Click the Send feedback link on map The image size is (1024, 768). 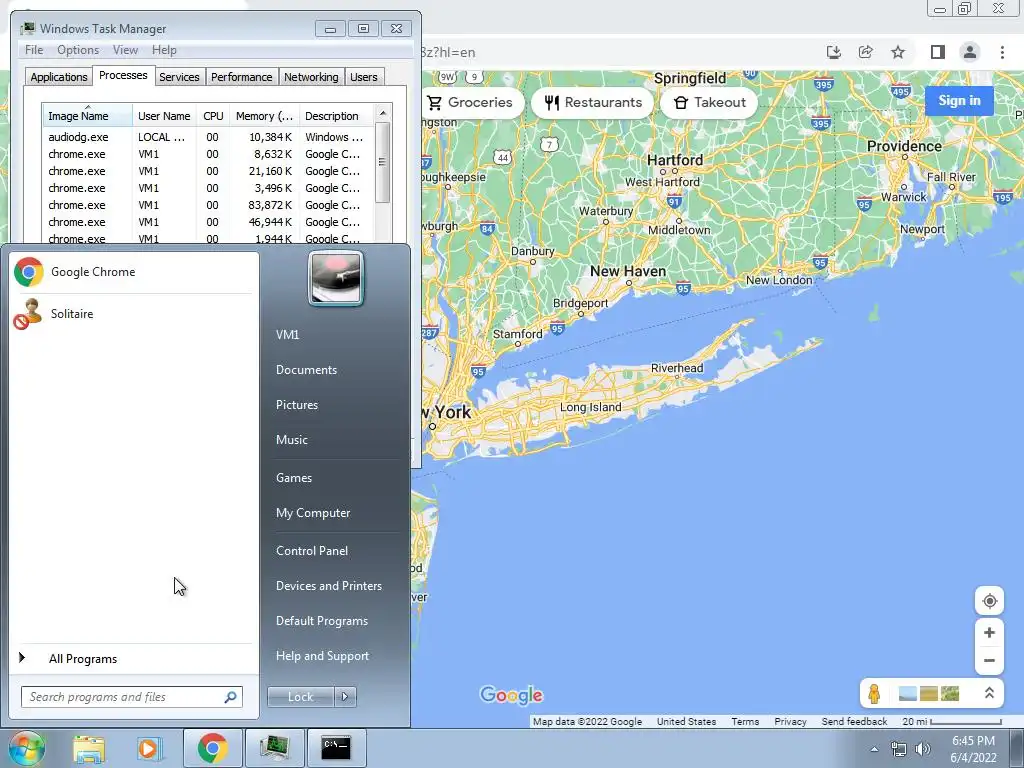point(854,722)
